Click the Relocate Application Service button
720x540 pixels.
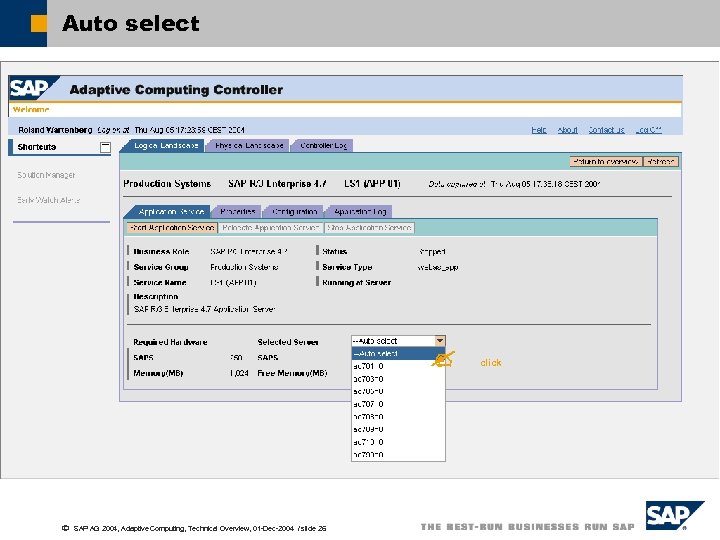click(270, 228)
